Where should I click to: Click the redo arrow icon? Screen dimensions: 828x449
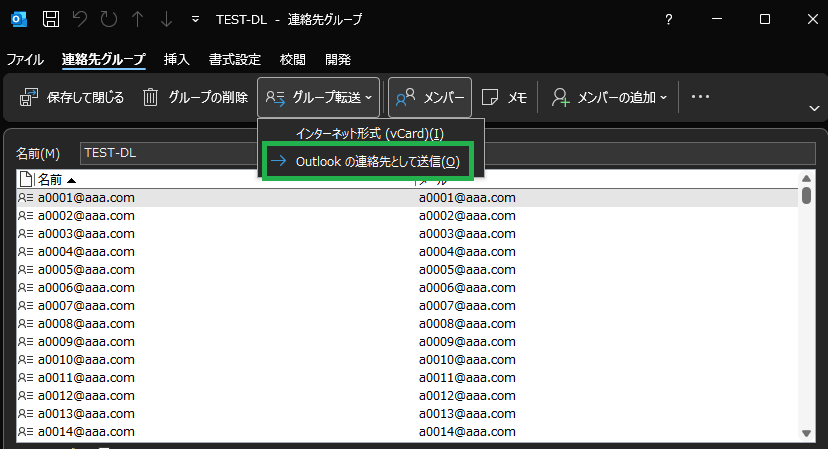109,20
